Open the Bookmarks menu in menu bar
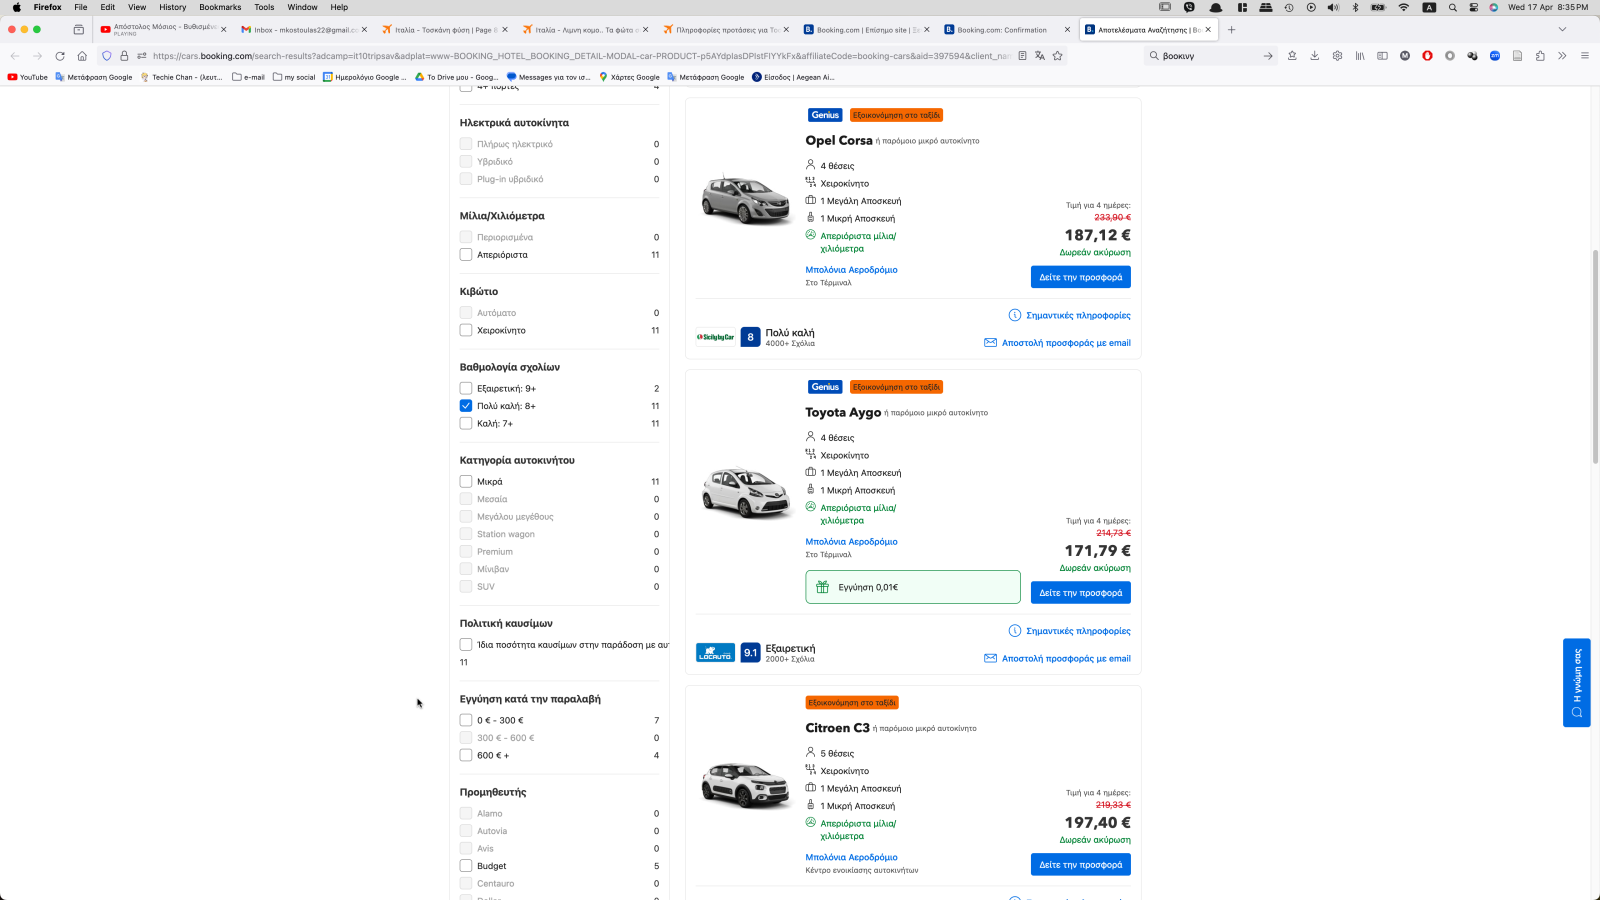1600x900 pixels. click(220, 7)
